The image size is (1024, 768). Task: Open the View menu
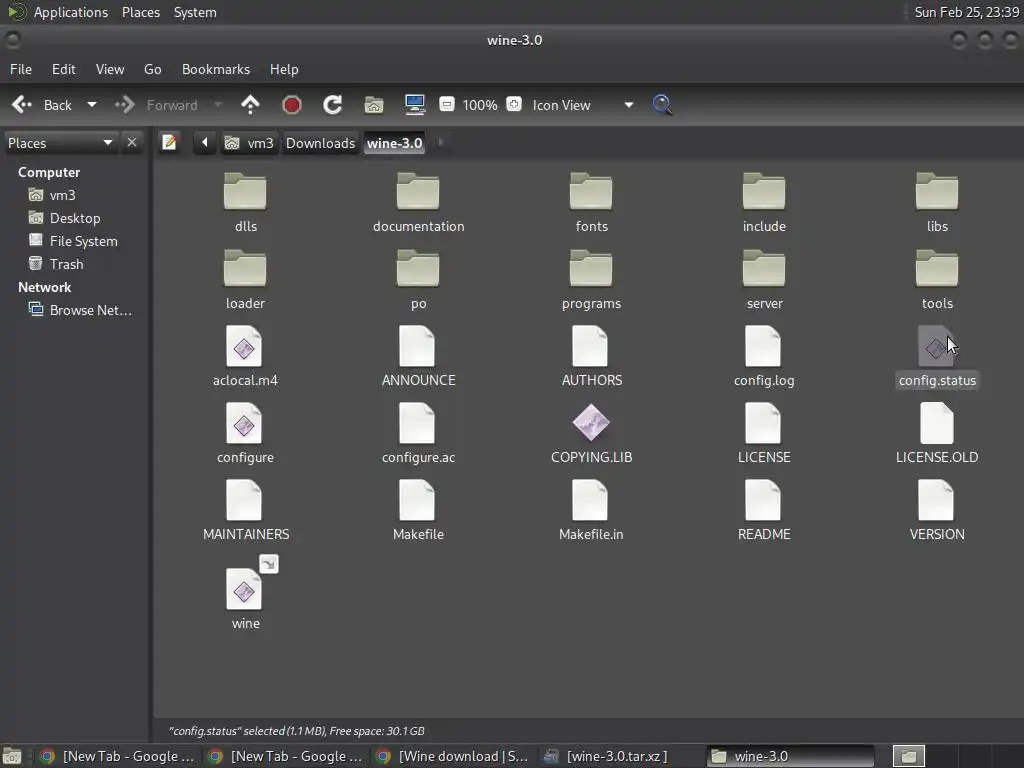[110, 69]
